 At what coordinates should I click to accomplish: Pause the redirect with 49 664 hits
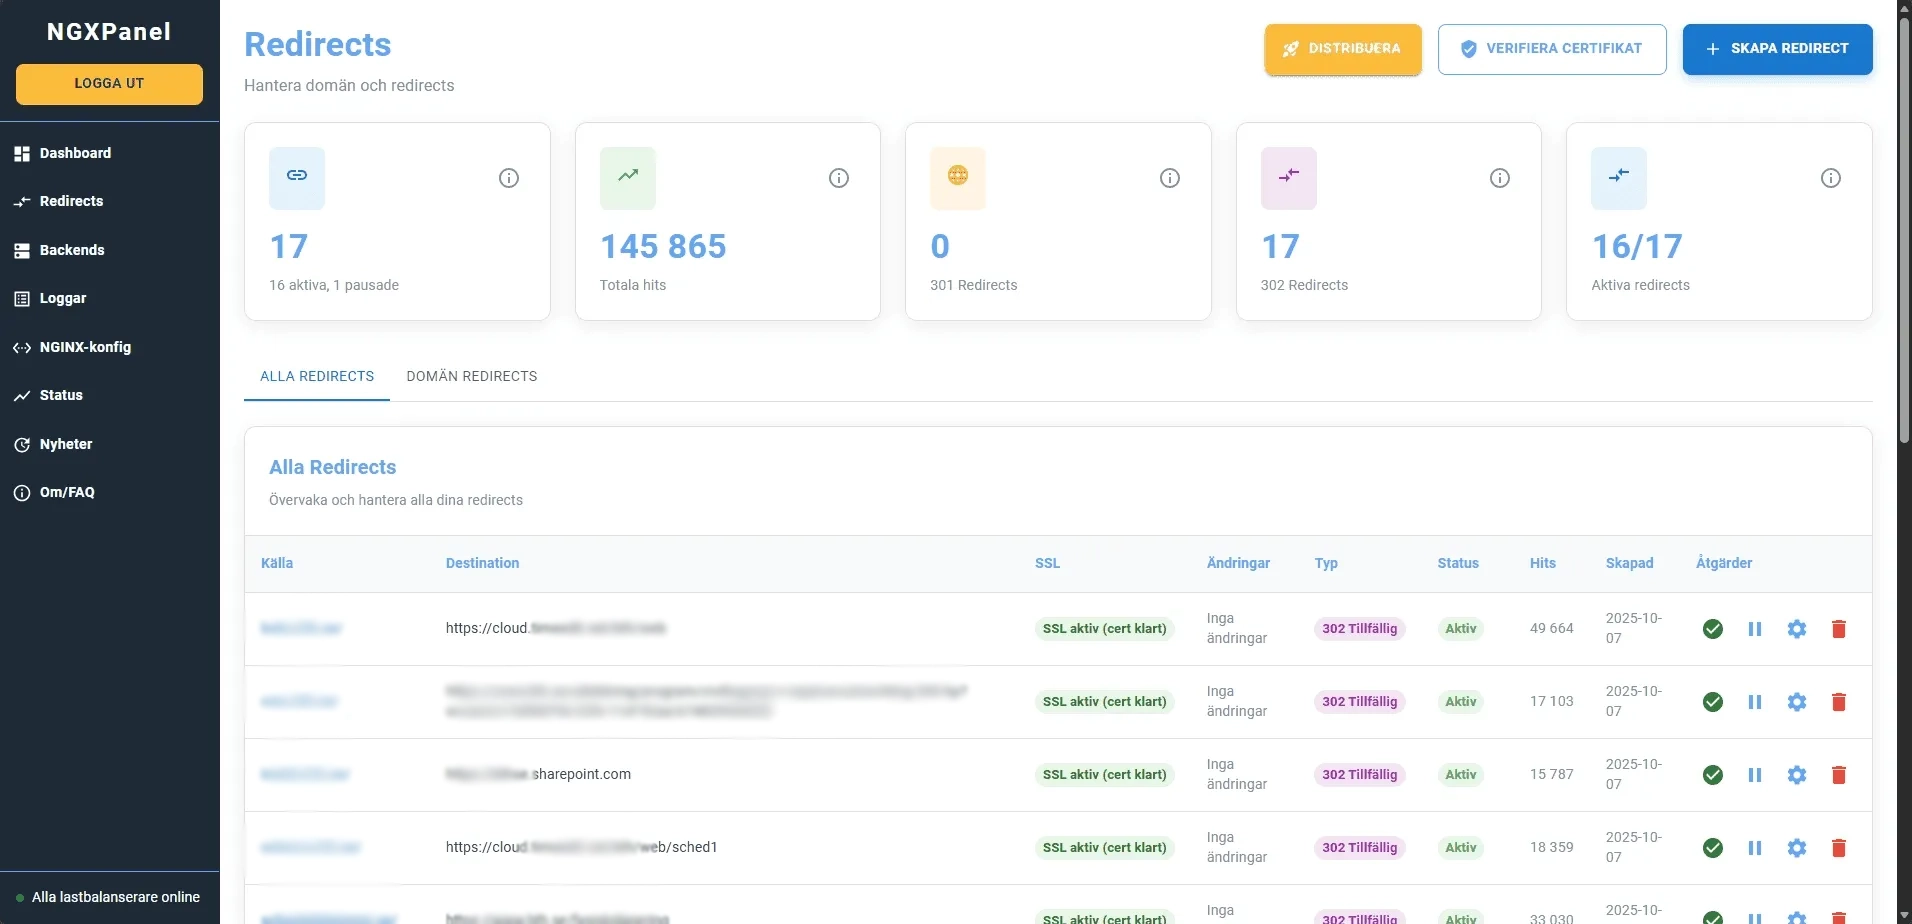1755,629
